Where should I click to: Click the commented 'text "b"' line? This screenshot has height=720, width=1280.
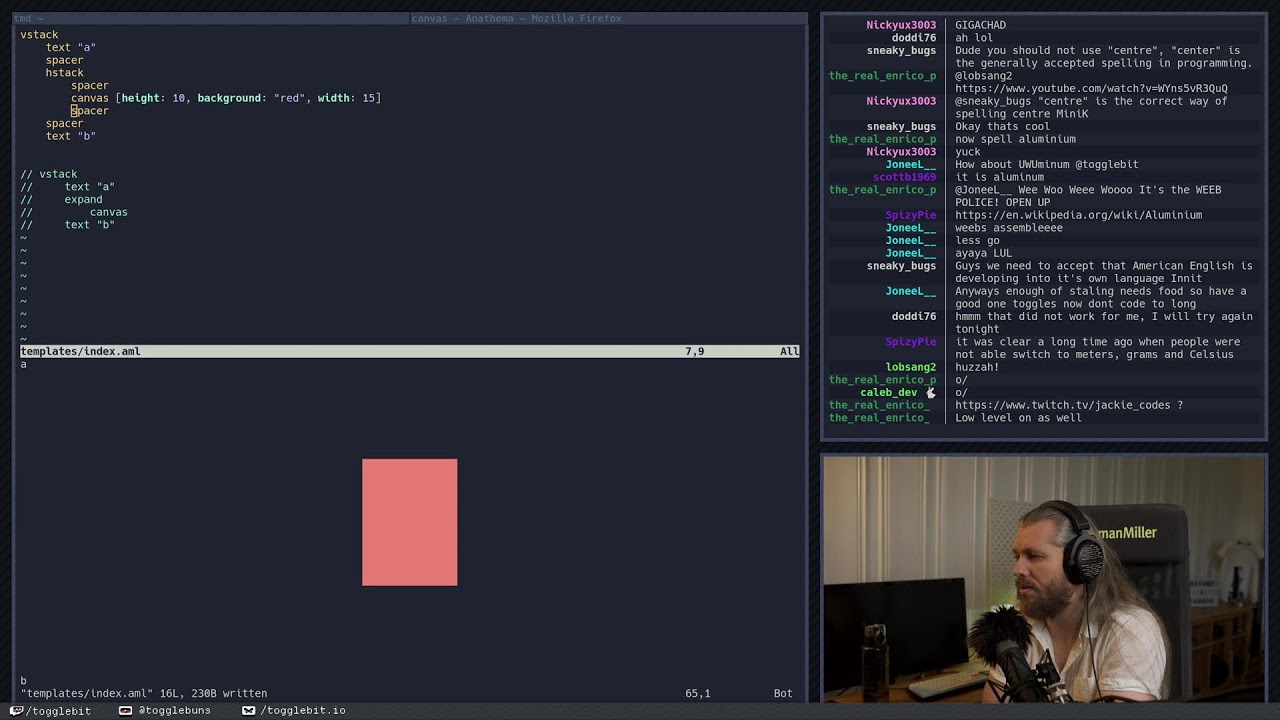point(90,225)
